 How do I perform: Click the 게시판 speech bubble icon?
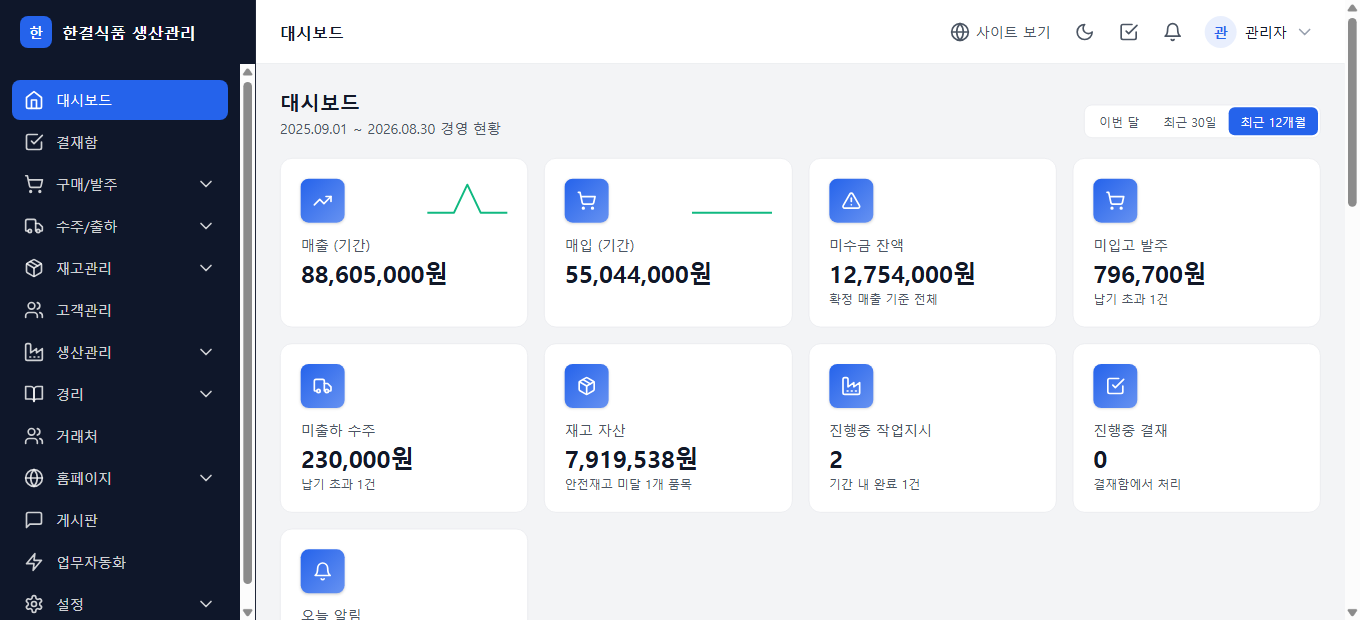pyautogui.click(x=34, y=520)
